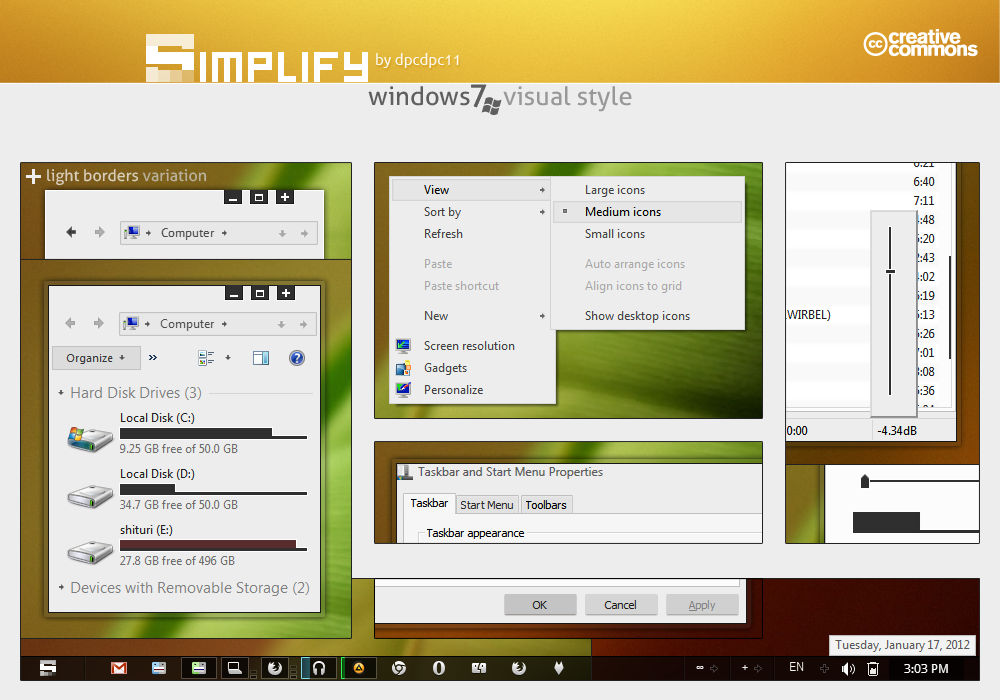Open Help via the blue question mark icon
This screenshot has width=1000, height=700.
tap(296, 357)
